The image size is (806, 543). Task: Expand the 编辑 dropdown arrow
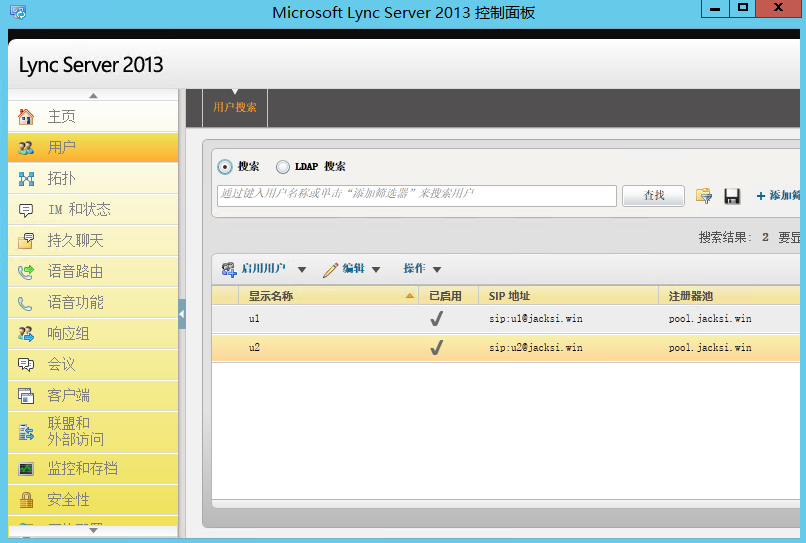[376, 269]
